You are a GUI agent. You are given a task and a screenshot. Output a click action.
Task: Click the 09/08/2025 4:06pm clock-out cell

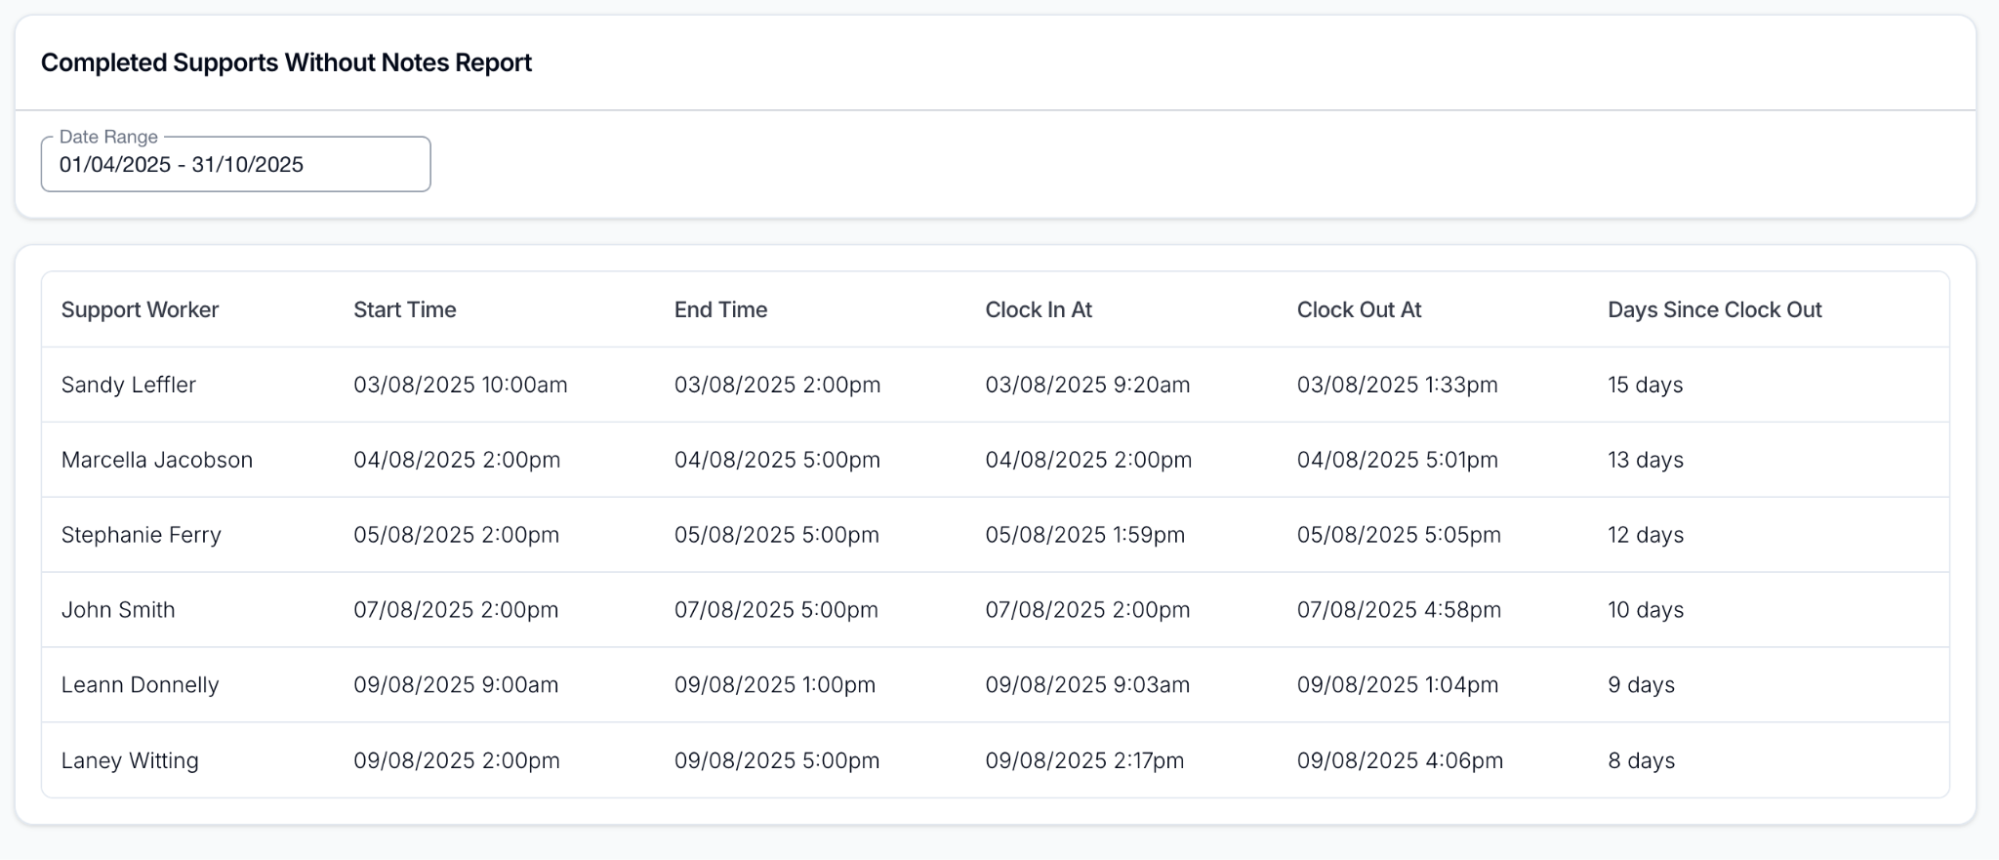coord(1399,761)
